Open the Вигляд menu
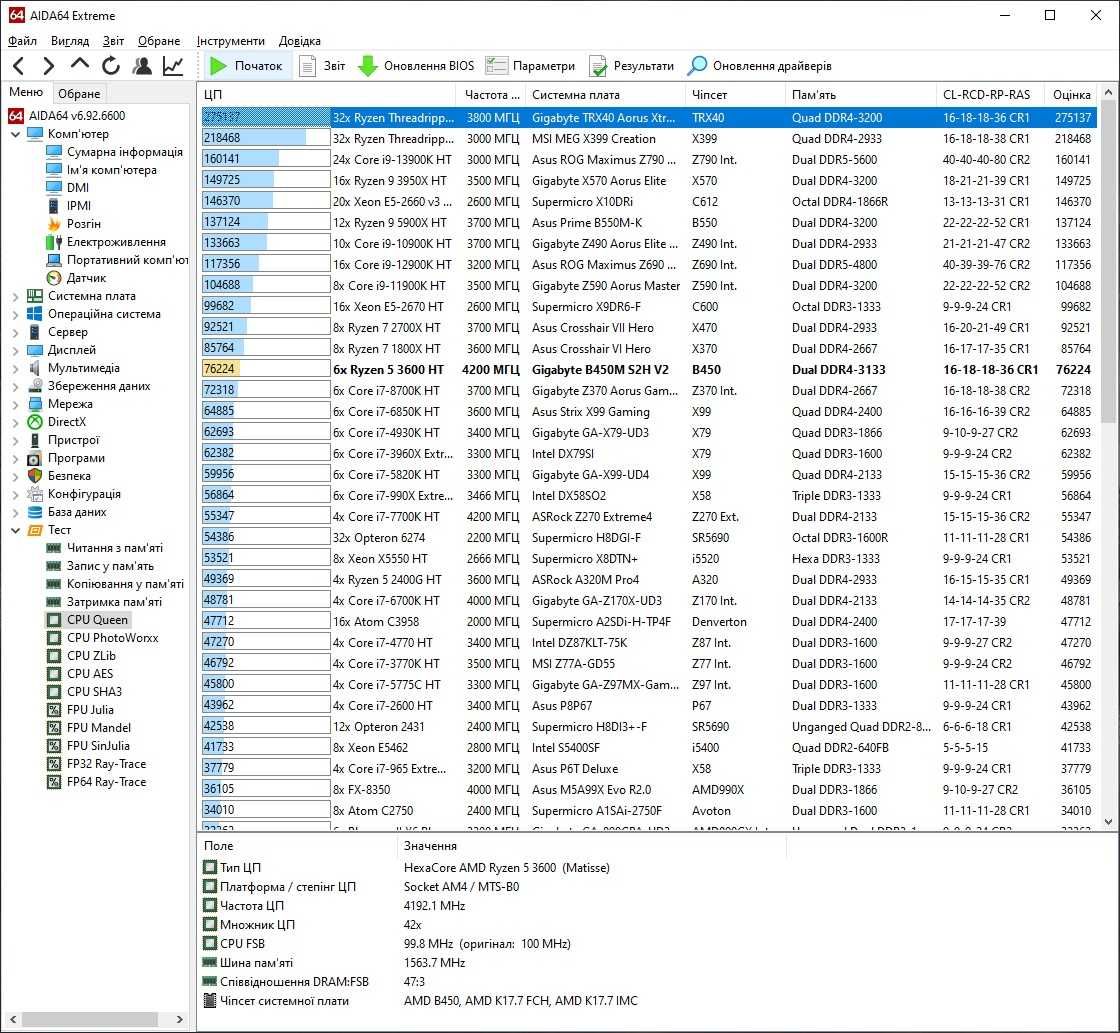The height and width of the screenshot is (1033, 1120). [x=70, y=41]
